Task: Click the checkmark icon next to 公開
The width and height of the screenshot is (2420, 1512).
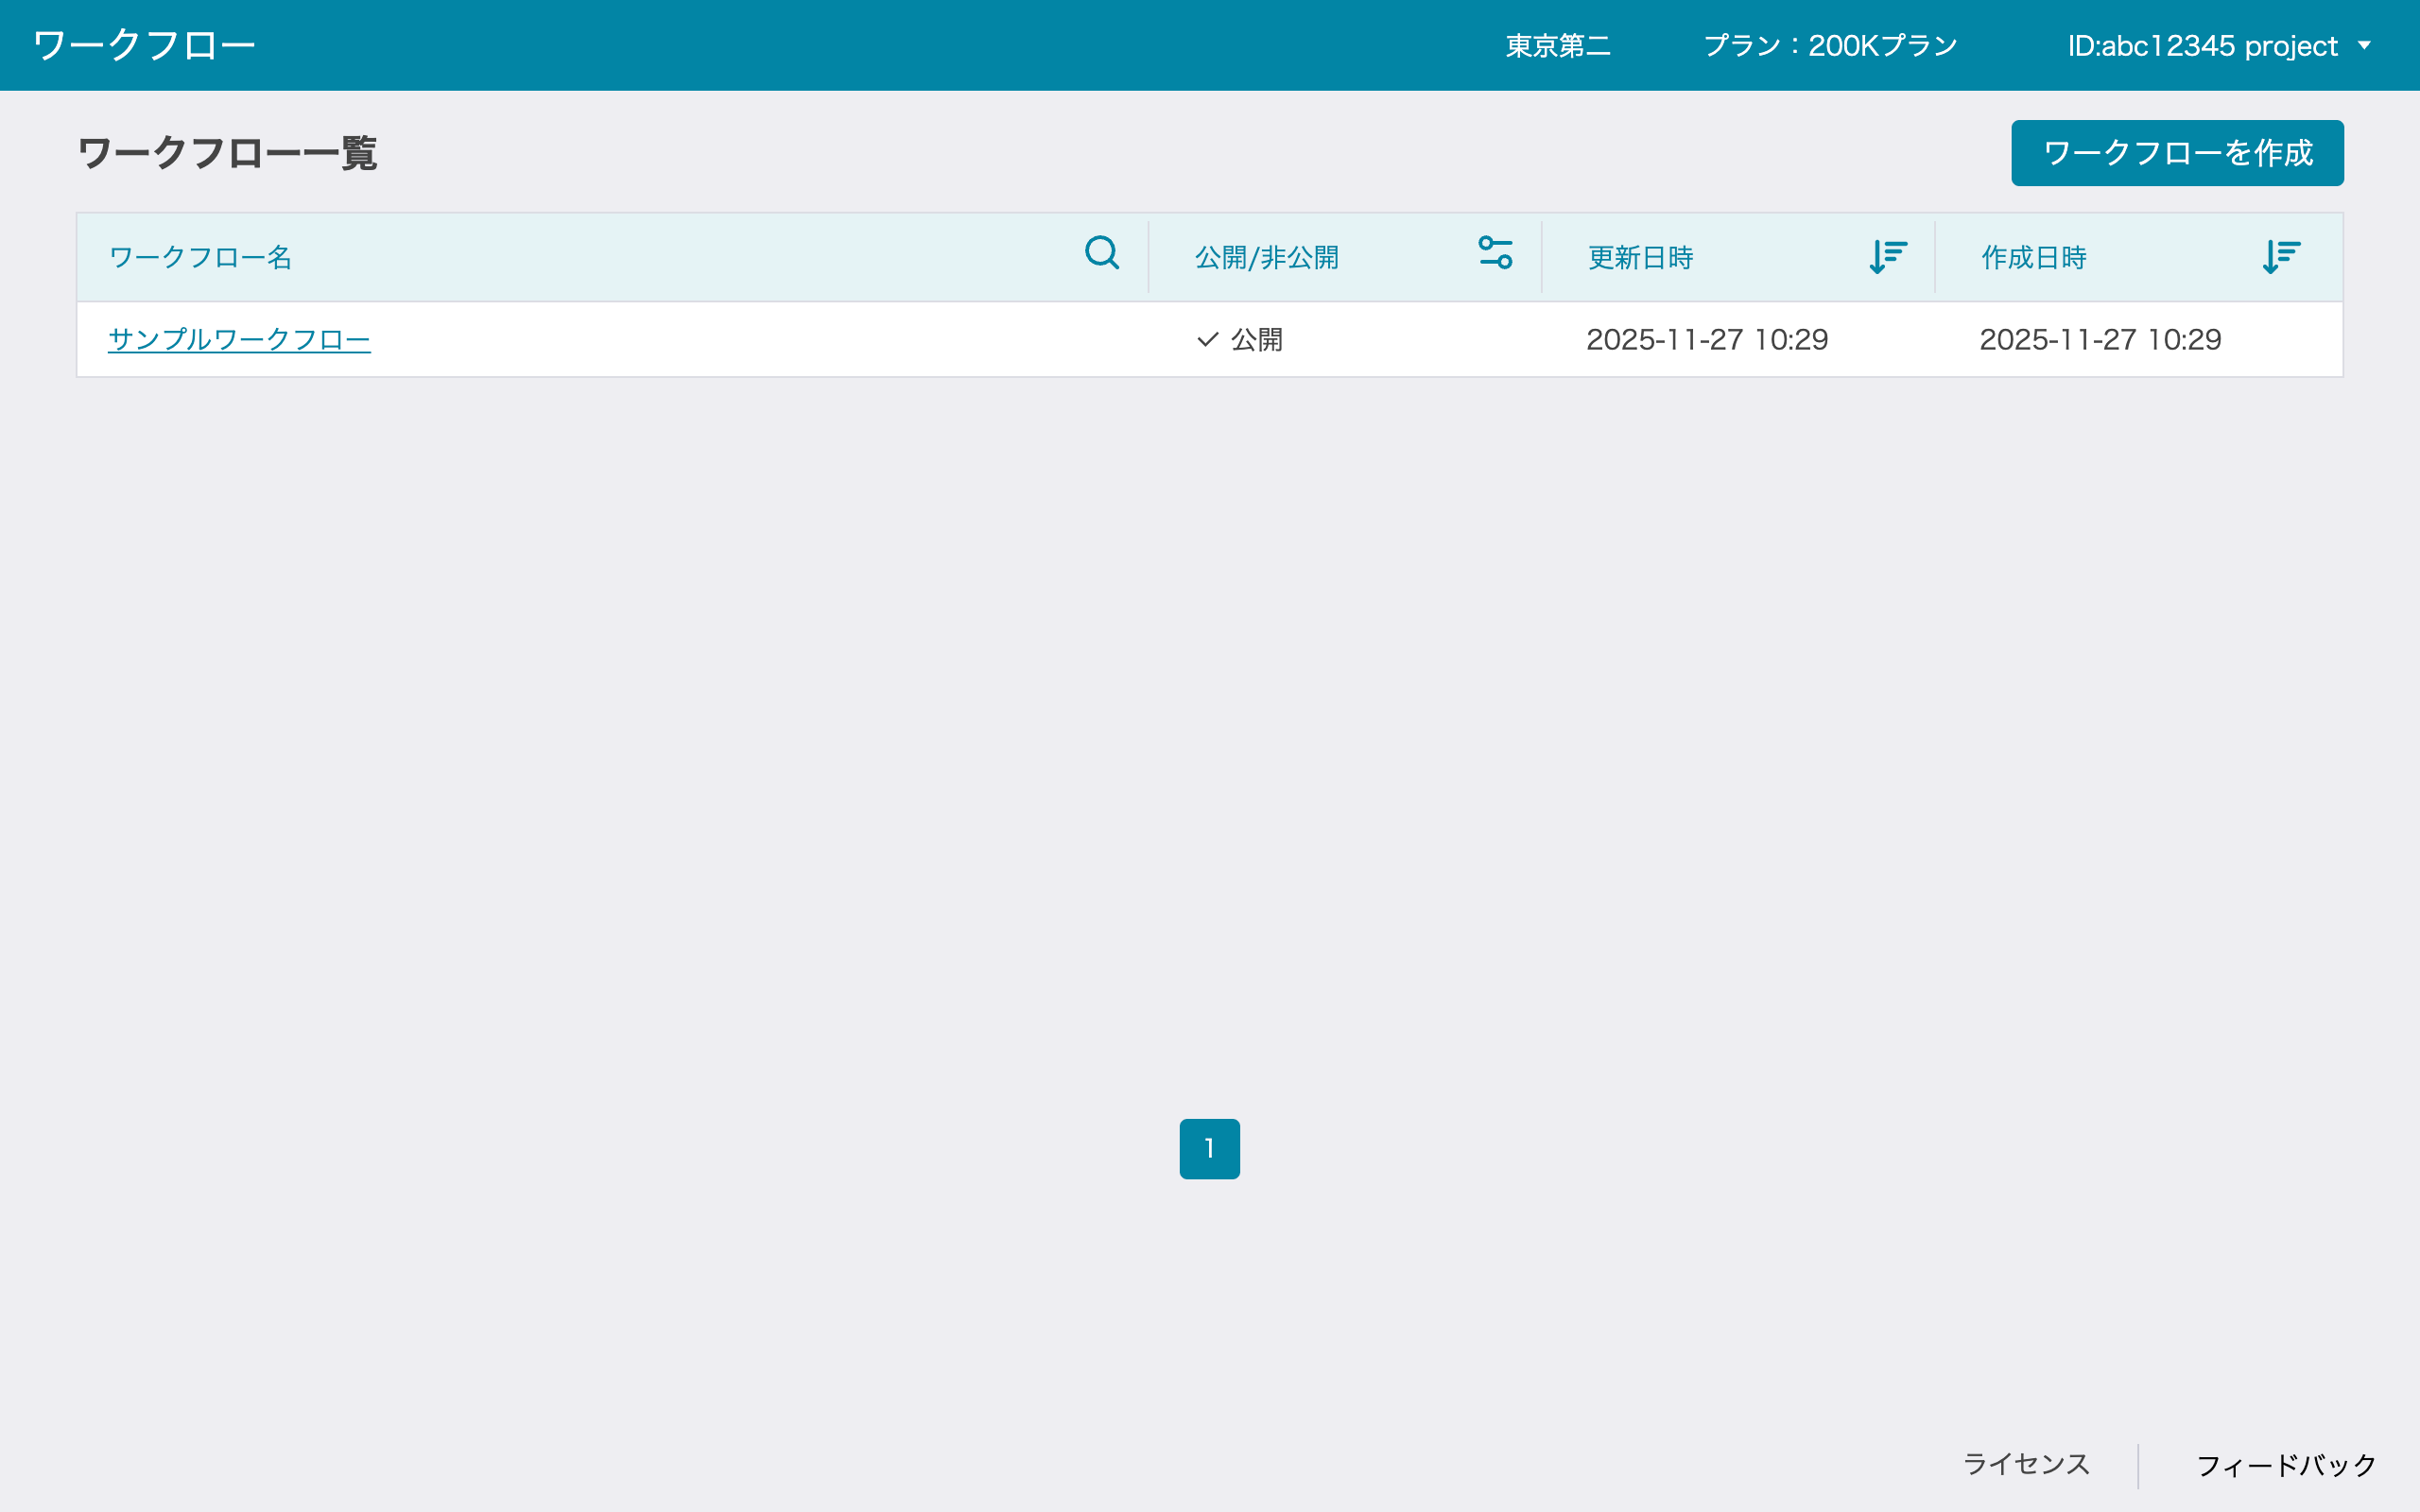Action: point(1207,340)
